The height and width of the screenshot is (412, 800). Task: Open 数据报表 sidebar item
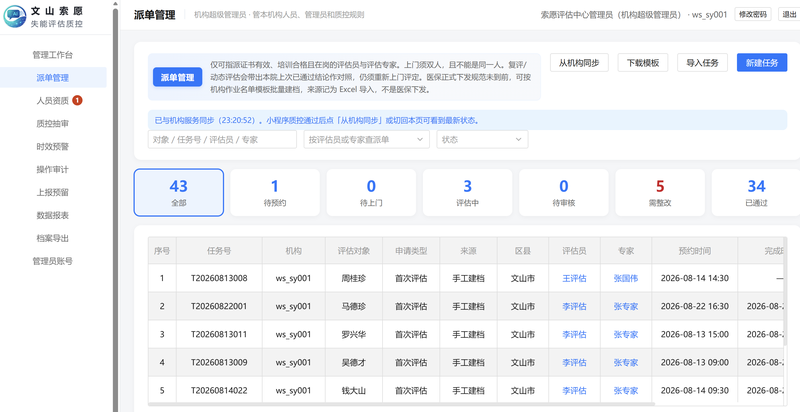tap(53, 215)
